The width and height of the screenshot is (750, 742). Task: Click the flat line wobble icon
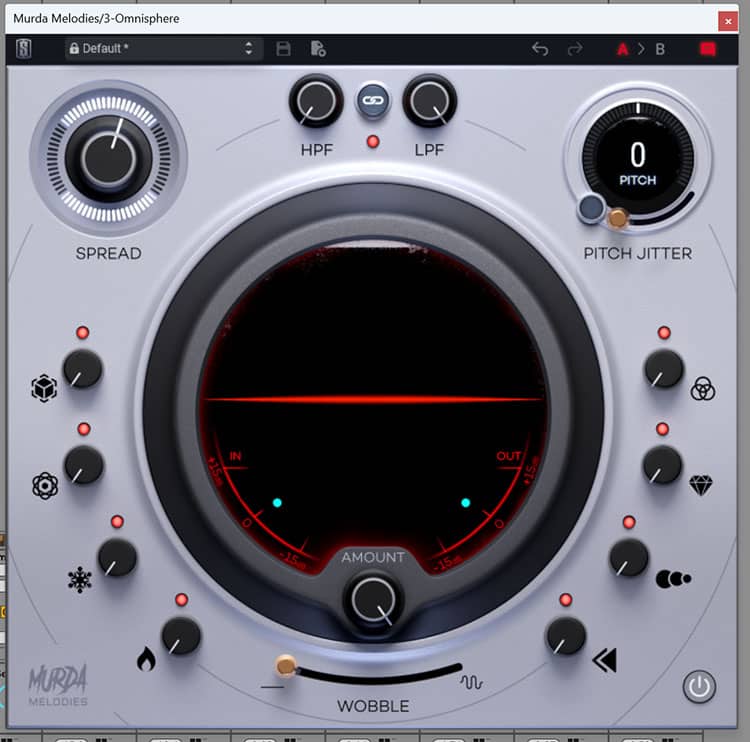(273, 687)
